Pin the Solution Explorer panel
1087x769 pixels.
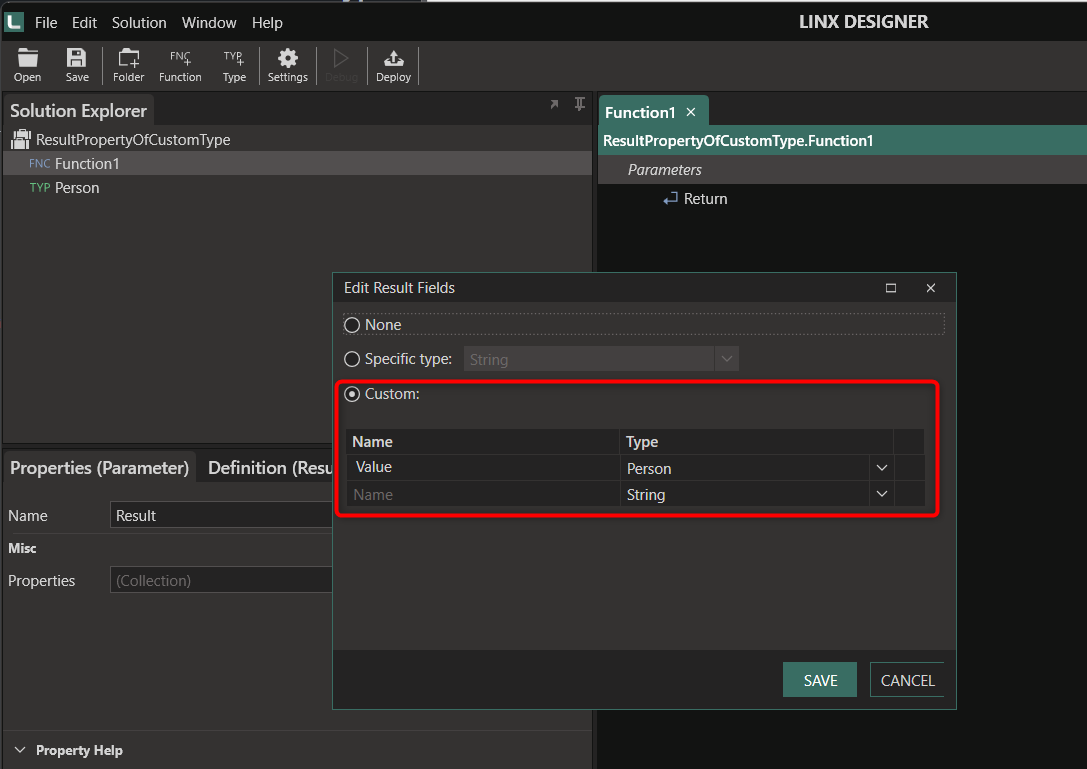(580, 104)
